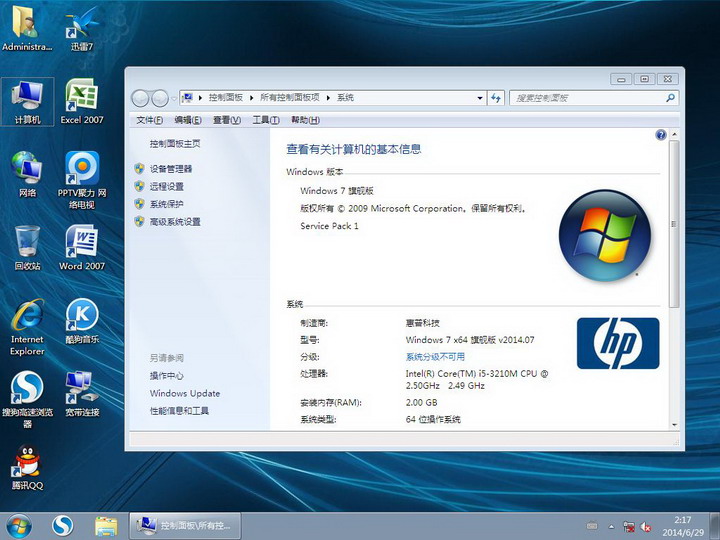Screen dimensions: 720x540
Task: Click 控制面板 breadcrumb segment
Action: click(225, 97)
